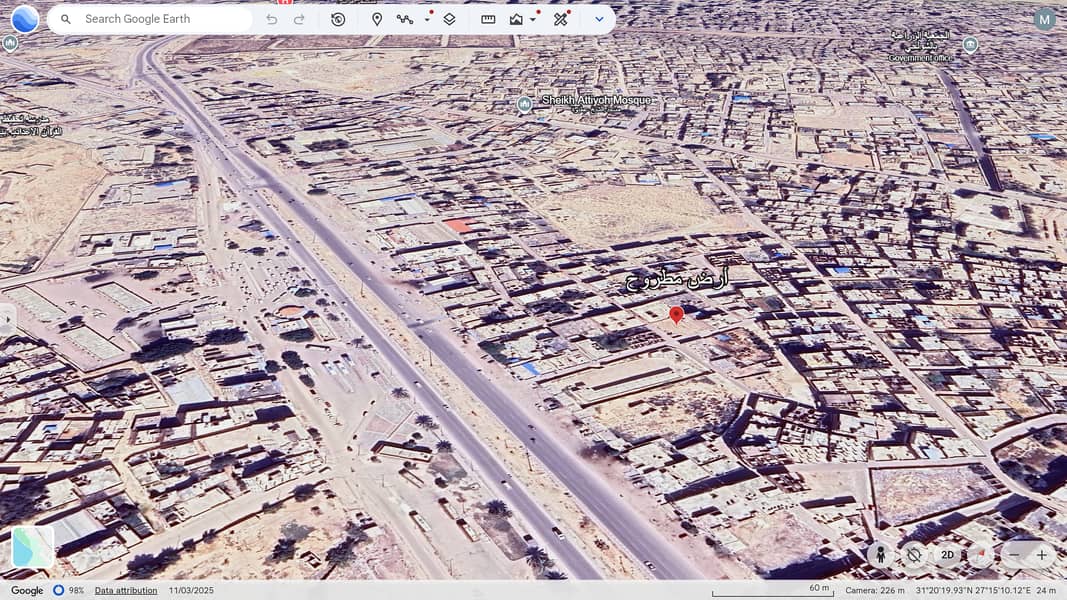
Task: Select the draw path or polygon tool
Action: tap(405, 19)
